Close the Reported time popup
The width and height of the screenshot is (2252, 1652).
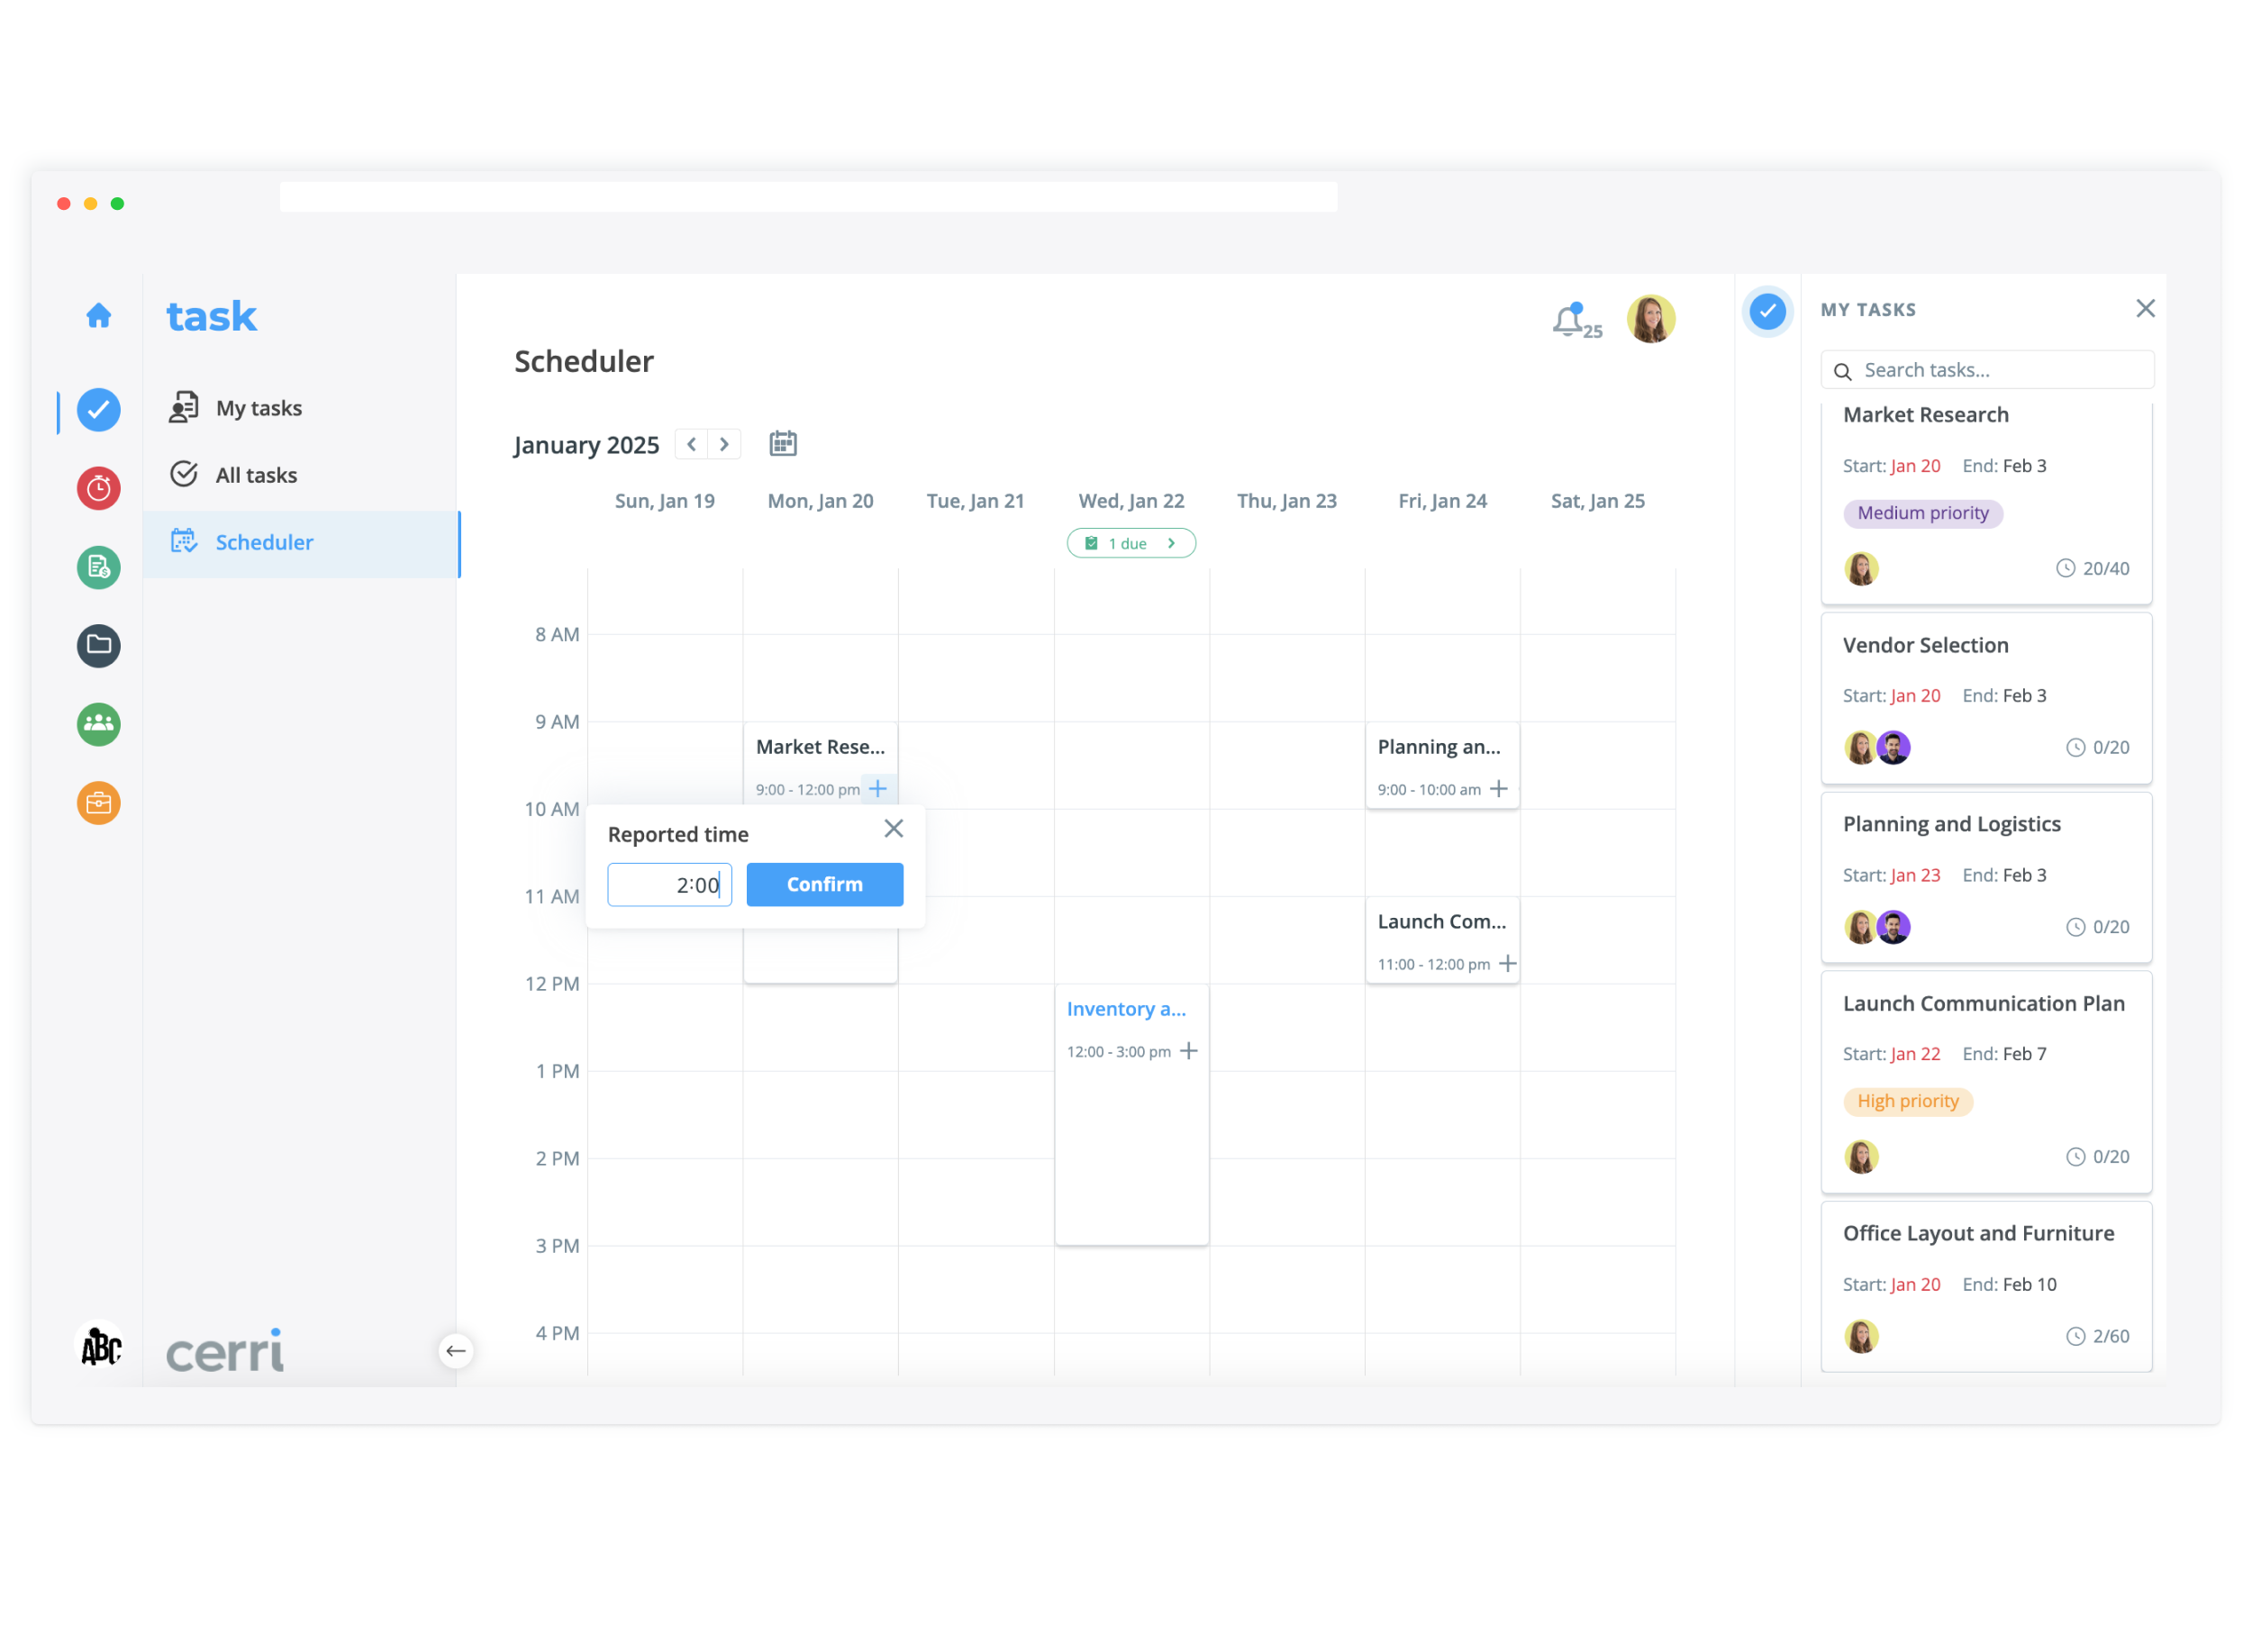point(894,829)
